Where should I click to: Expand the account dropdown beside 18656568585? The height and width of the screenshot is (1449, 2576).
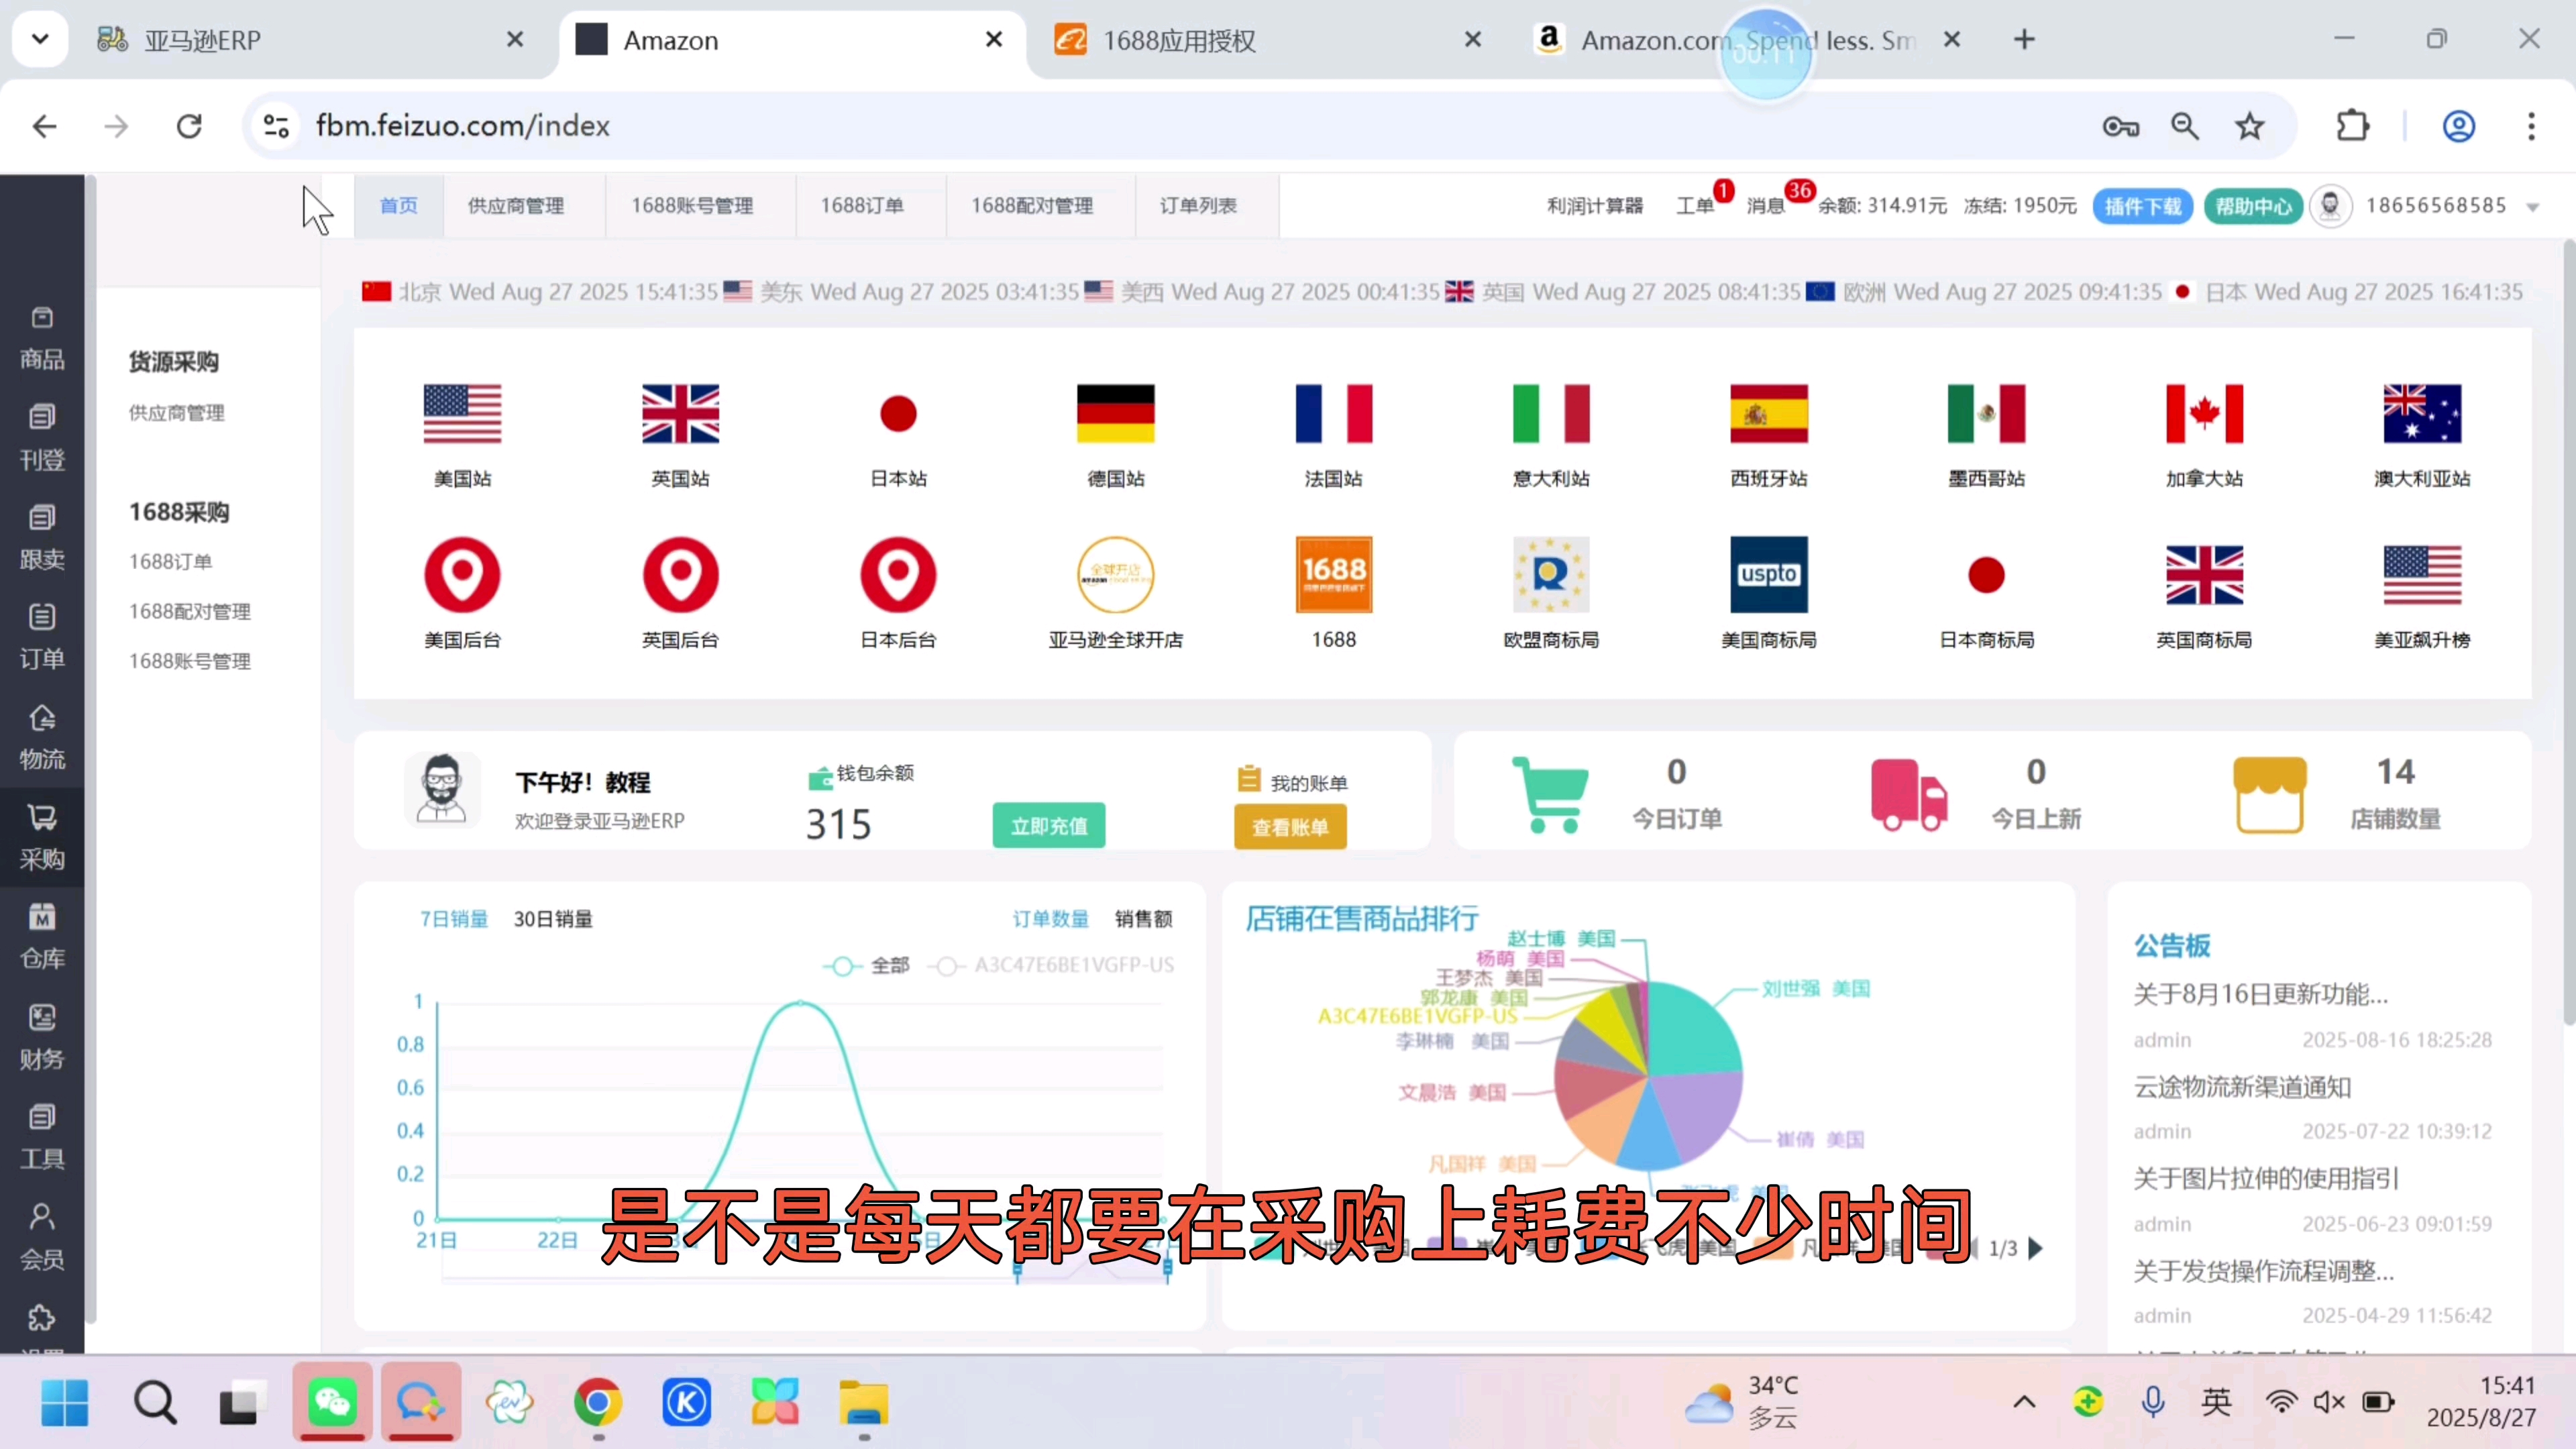(2533, 207)
